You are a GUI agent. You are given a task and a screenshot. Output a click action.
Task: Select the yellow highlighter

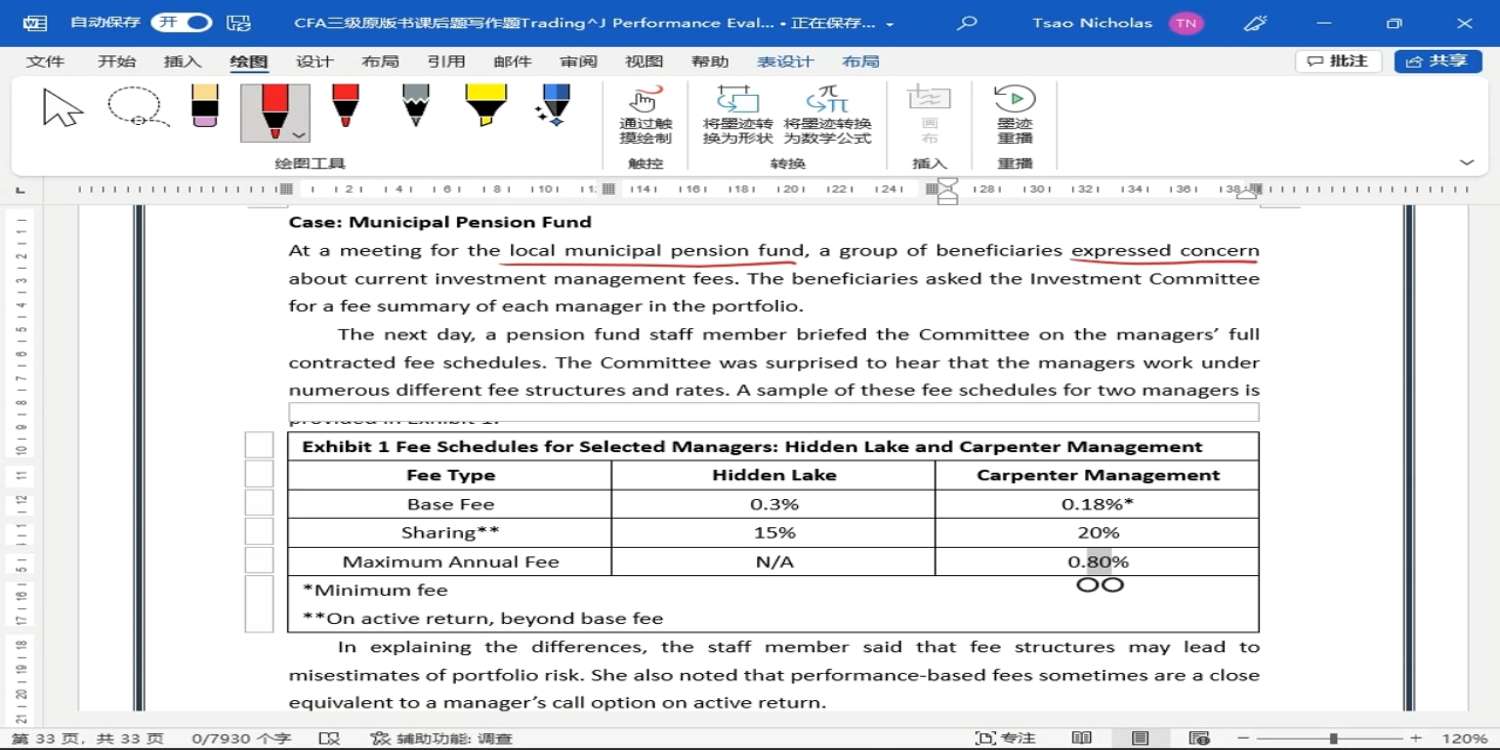[486, 106]
